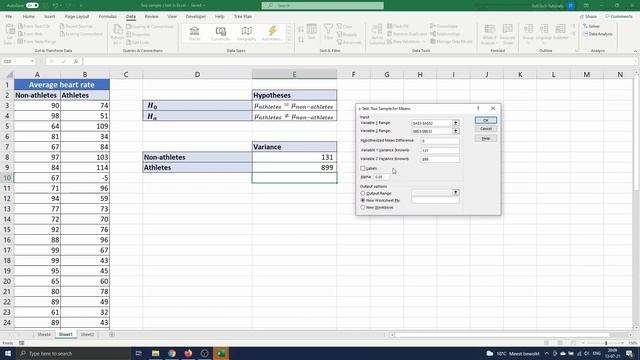Click the Alpha input field
The image size is (640, 360).
click(x=382, y=177)
